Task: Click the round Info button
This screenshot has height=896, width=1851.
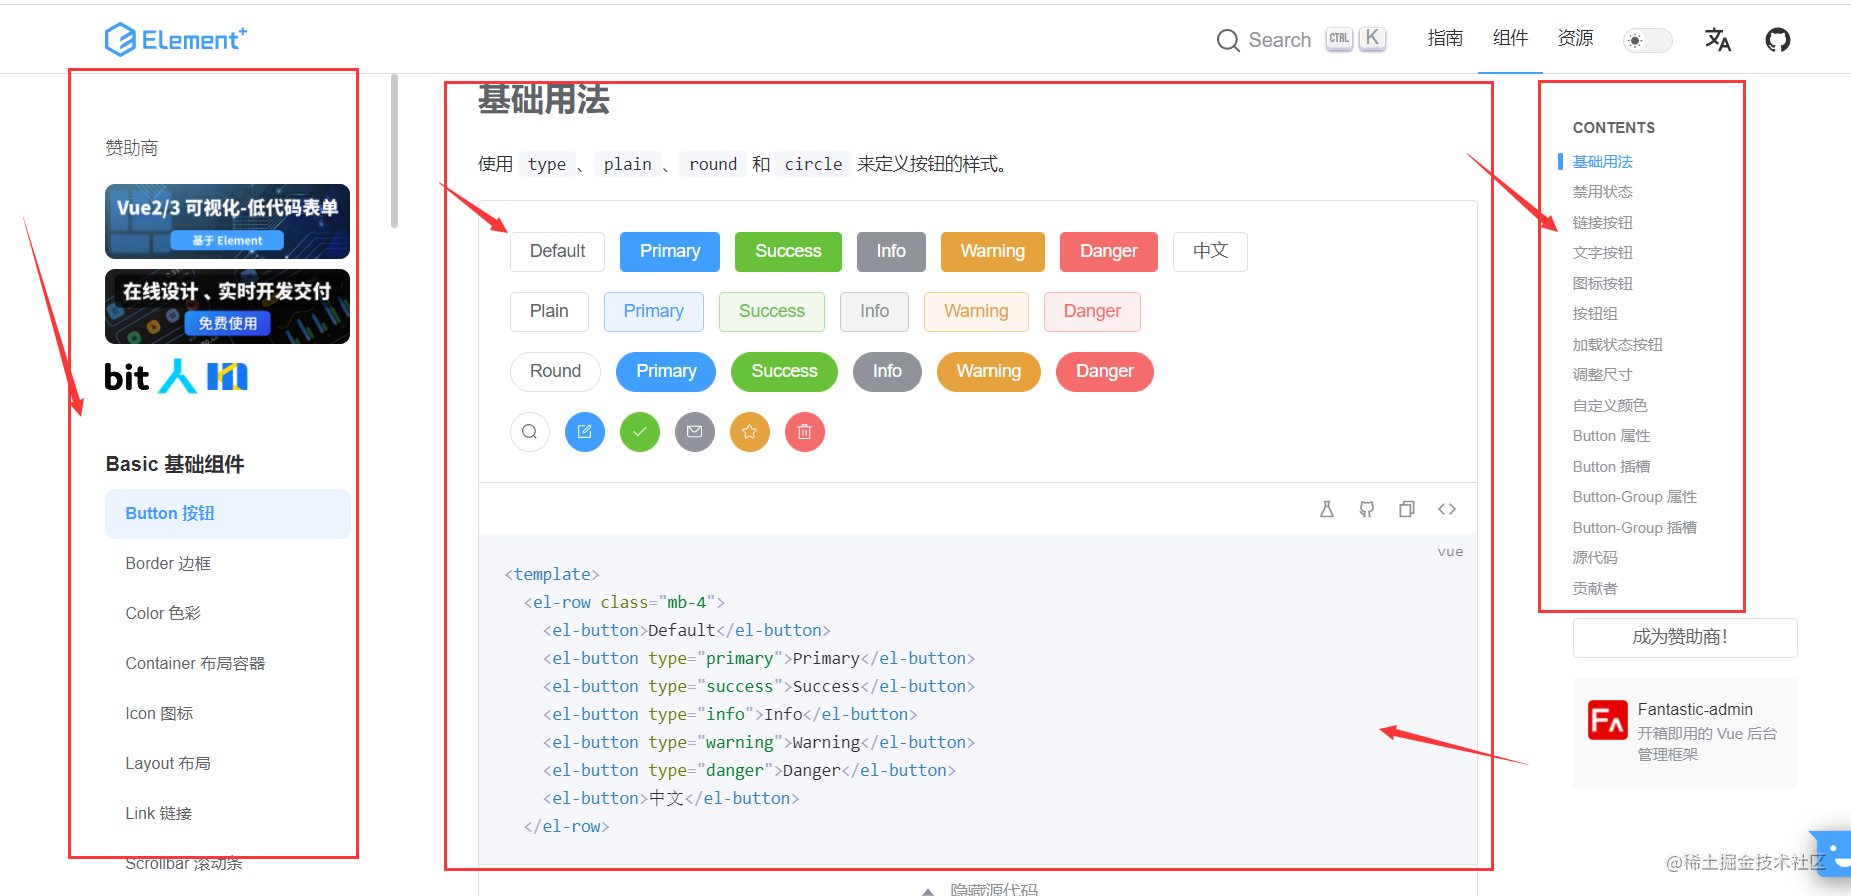Action: [887, 371]
